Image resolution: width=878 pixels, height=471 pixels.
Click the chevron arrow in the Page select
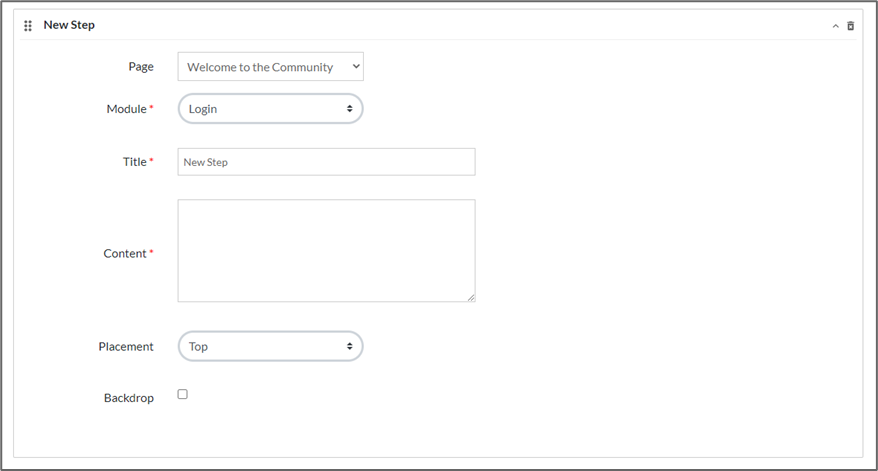click(x=355, y=67)
